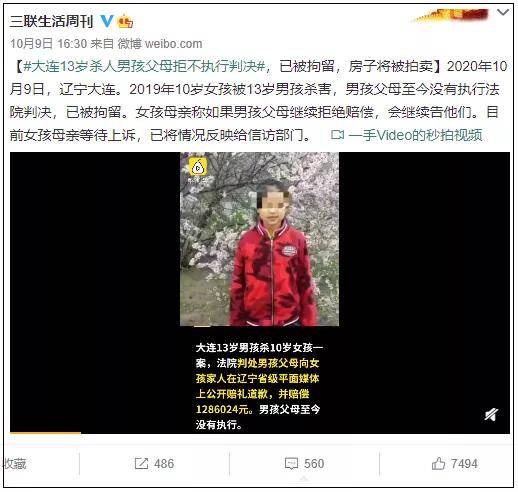The width and height of the screenshot is (518, 492).
Task: Click the video camera icon before 一手Video
Action: (x=337, y=135)
